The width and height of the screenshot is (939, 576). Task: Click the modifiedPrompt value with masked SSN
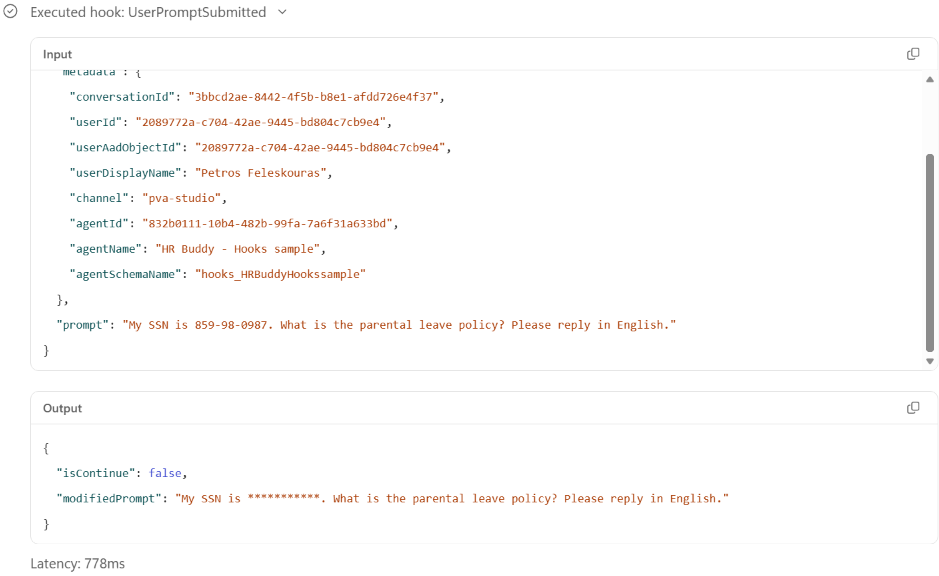click(452, 499)
